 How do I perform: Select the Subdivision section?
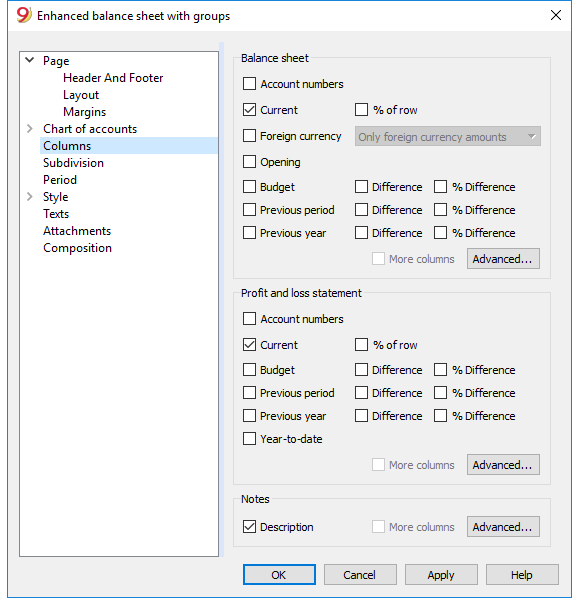(73, 163)
